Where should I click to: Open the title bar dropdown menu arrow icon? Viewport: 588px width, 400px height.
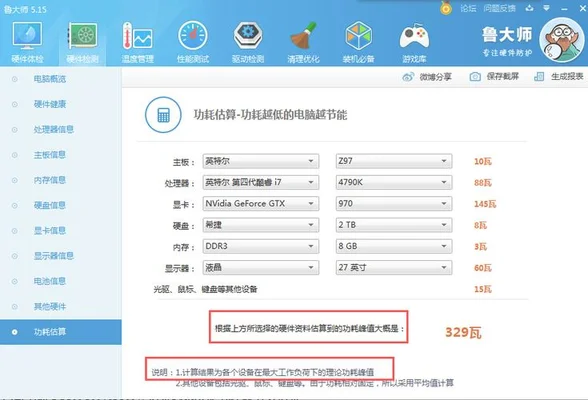[x=546, y=8]
